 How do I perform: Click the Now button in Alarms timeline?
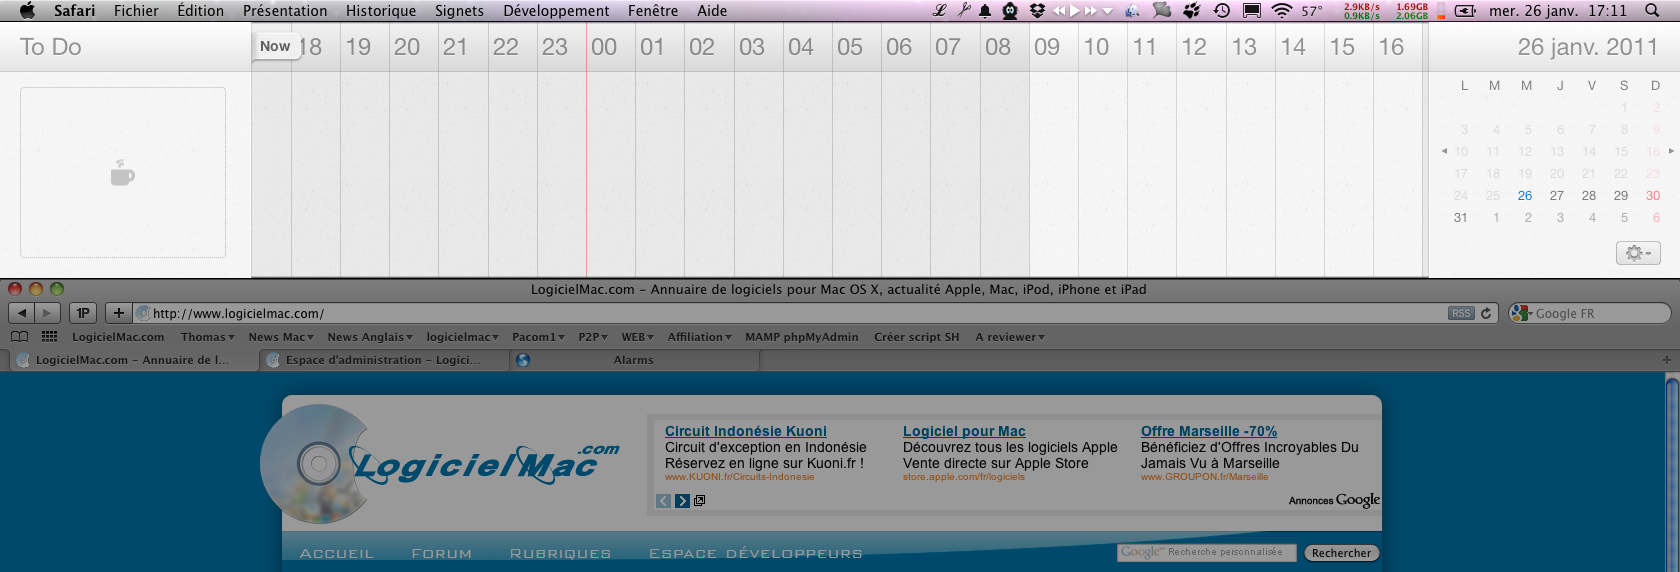pos(275,46)
